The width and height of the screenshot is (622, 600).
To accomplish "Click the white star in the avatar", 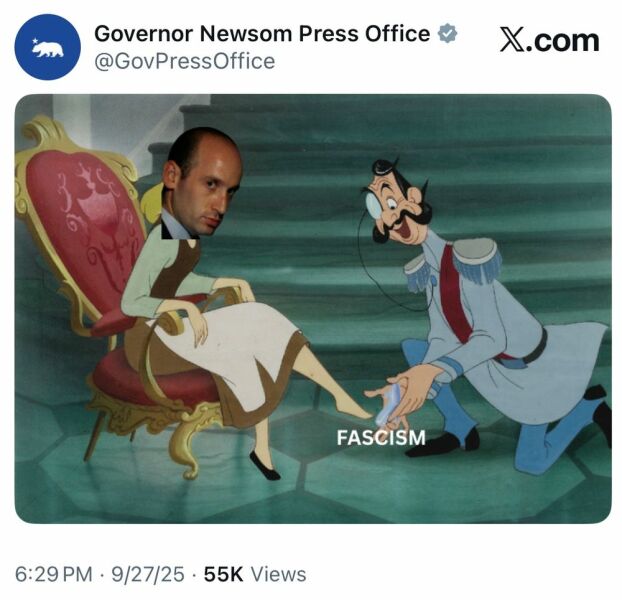I will (x=34, y=40).
